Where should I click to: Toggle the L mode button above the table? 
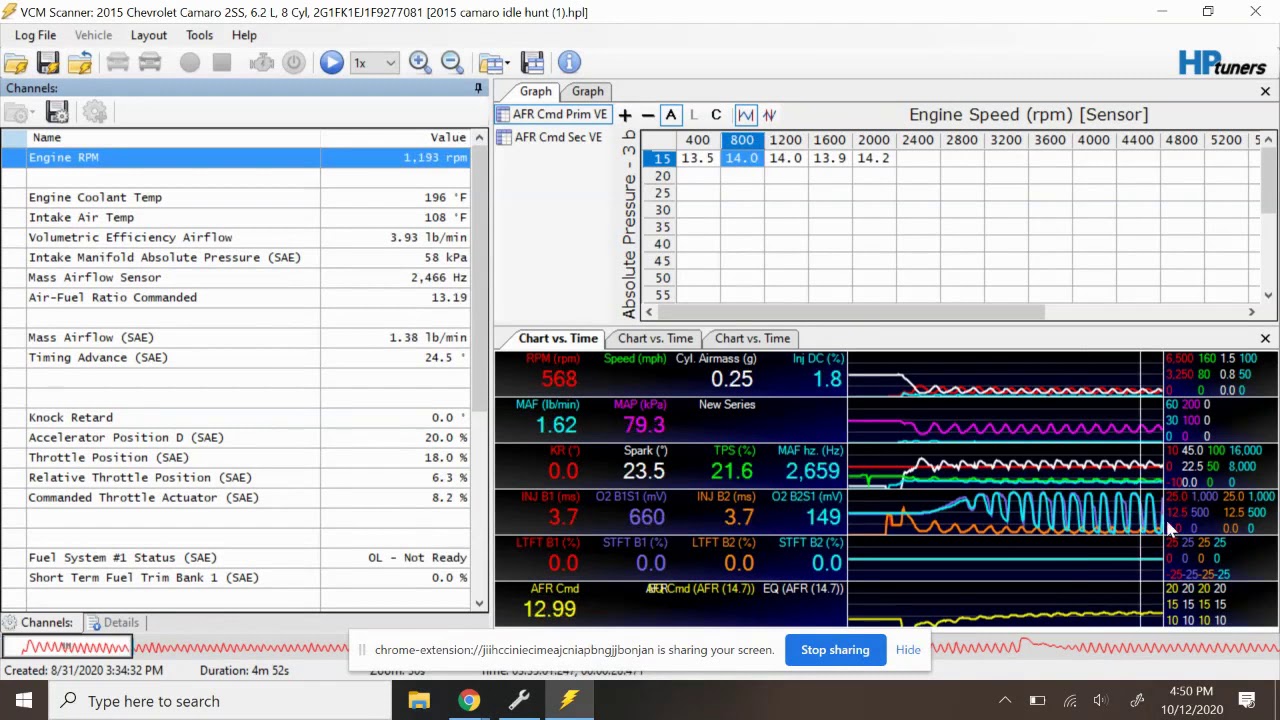694,115
